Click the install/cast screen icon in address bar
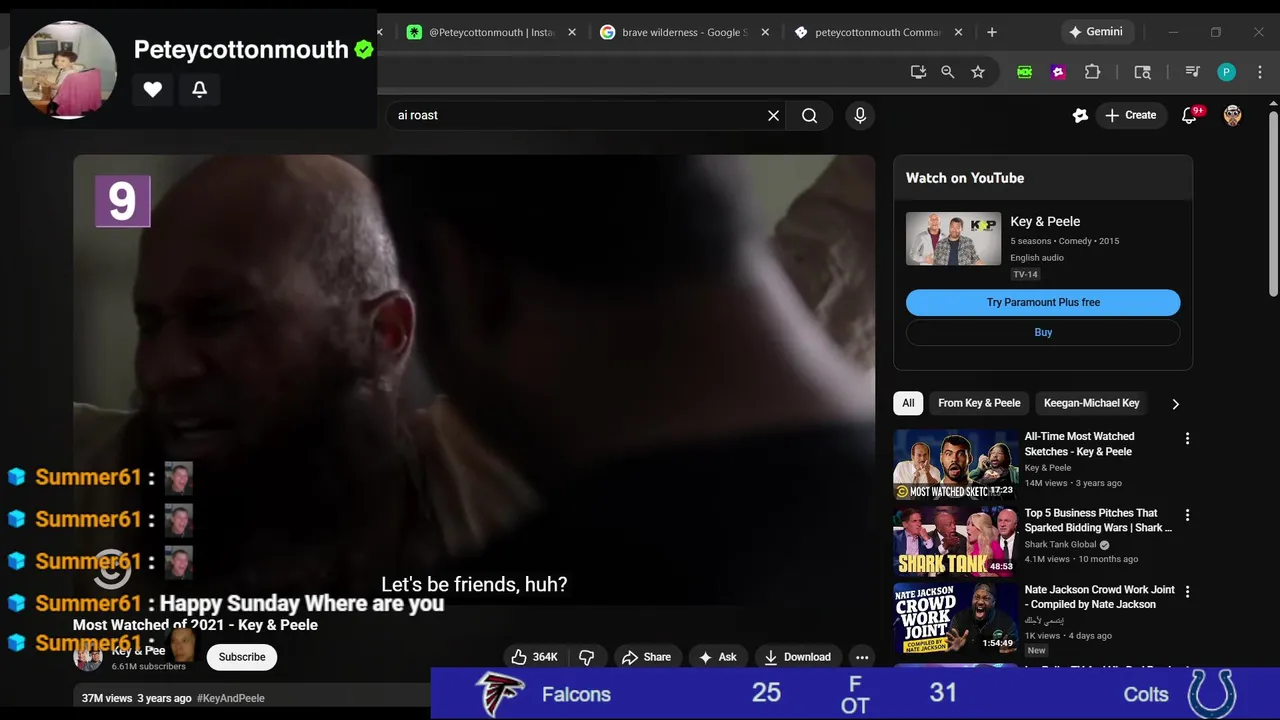This screenshot has width=1280, height=720. [x=918, y=72]
